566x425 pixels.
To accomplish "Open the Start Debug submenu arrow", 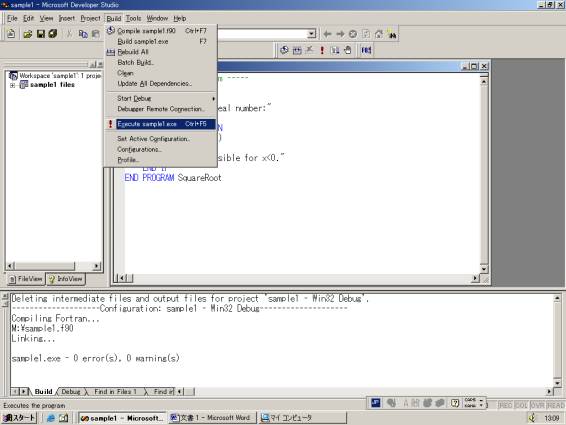I will pos(214,99).
